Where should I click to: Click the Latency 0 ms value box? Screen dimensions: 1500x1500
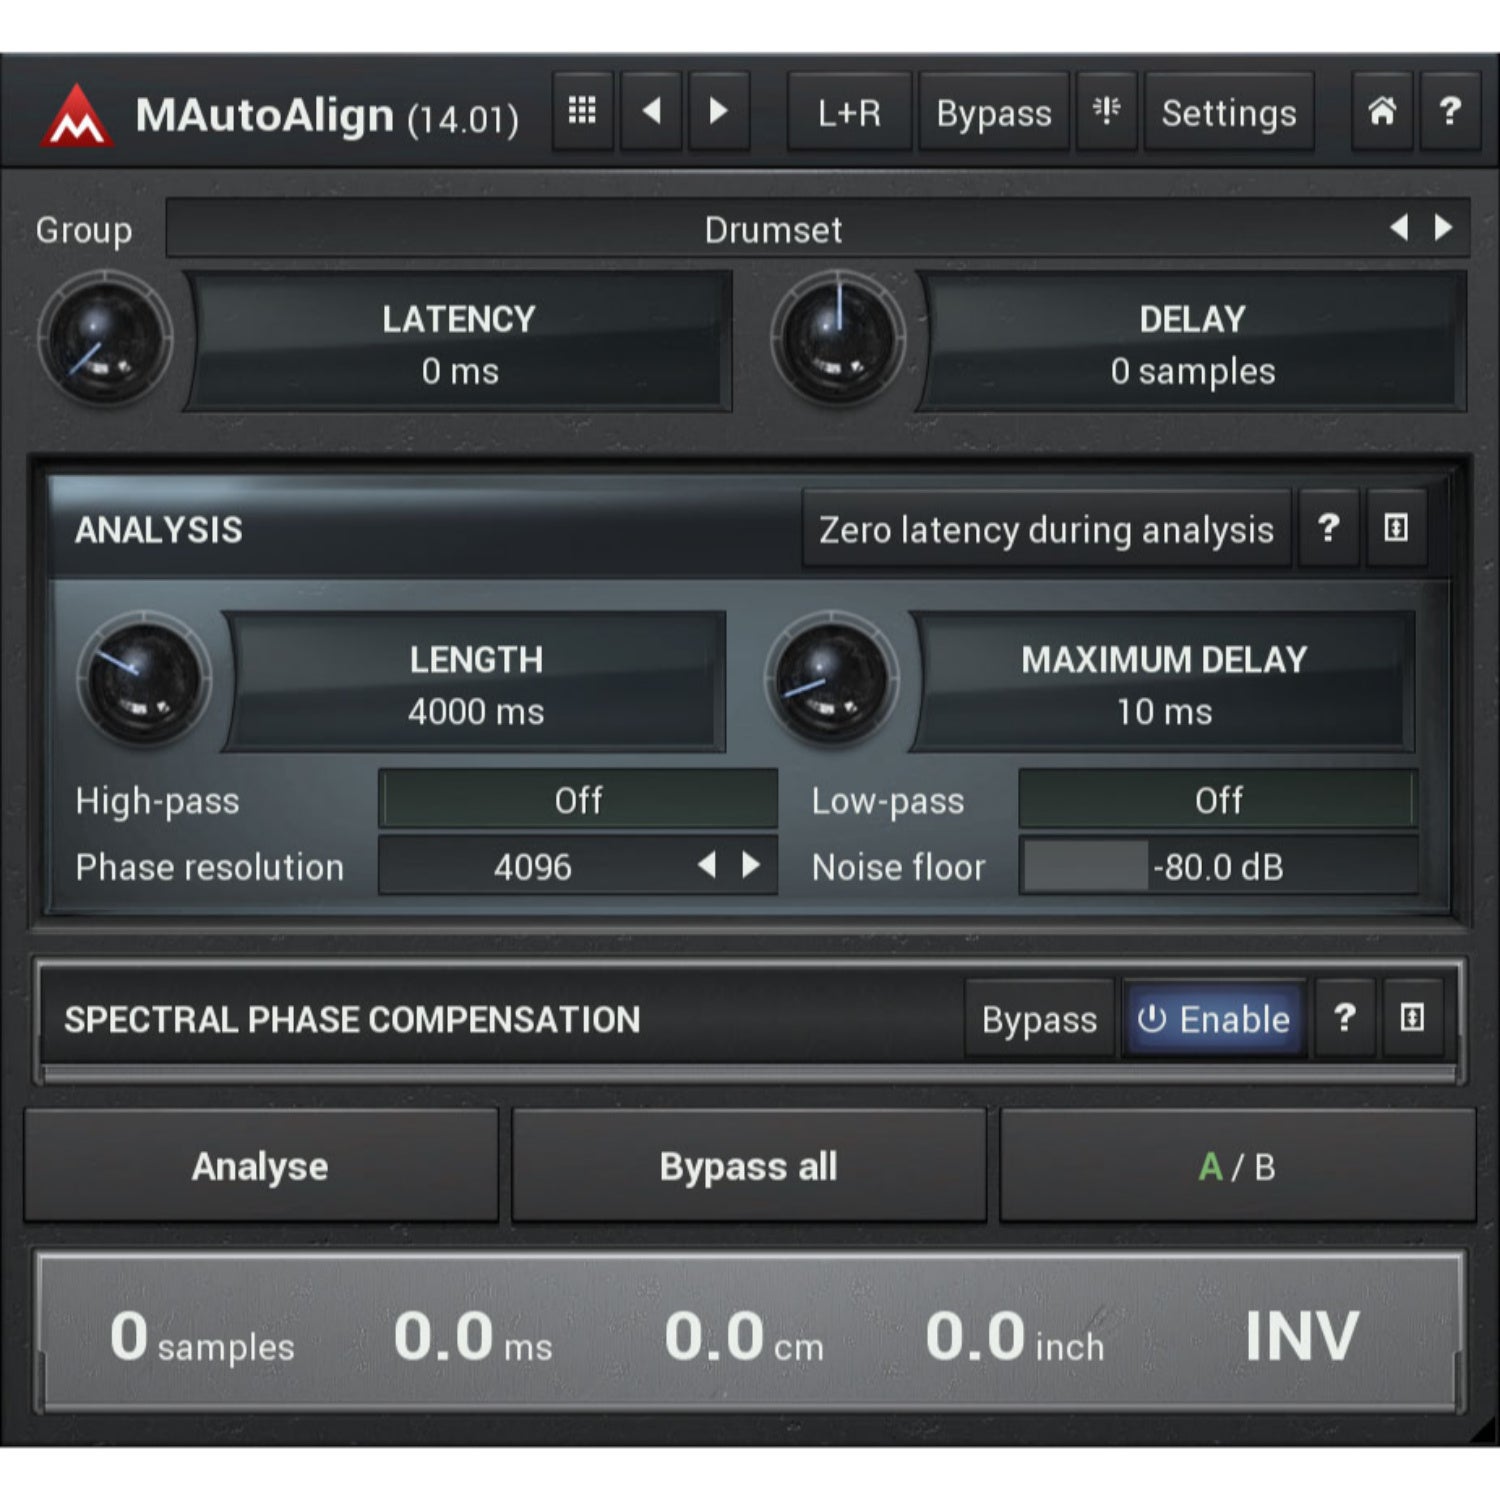click(460, 343)
